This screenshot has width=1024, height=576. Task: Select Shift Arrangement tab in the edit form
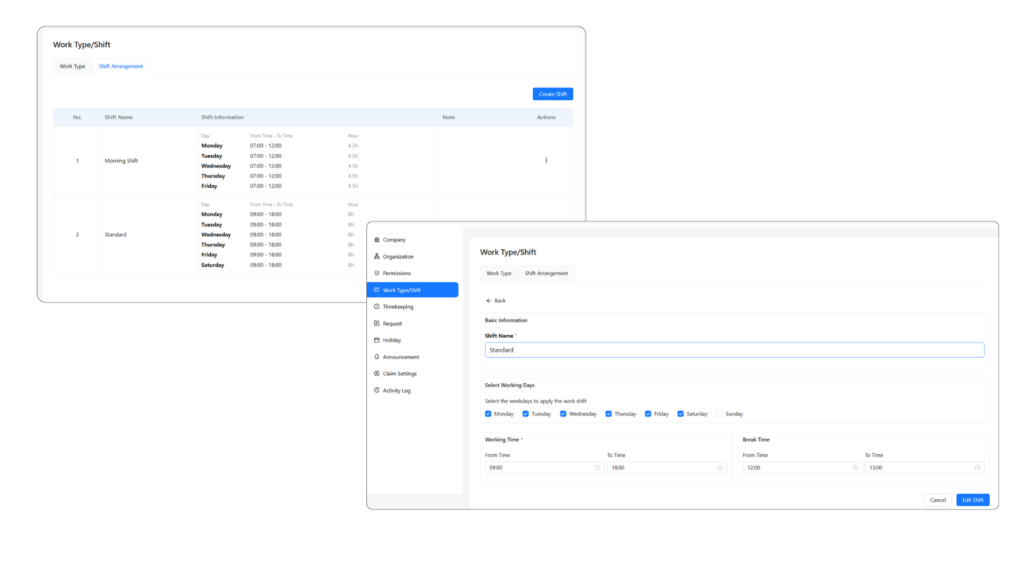coord(546,273)
